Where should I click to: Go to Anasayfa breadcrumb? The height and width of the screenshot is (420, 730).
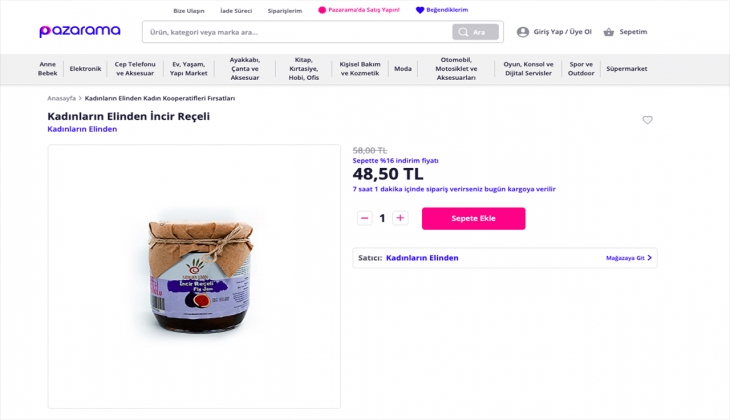(x=61, y=98)
